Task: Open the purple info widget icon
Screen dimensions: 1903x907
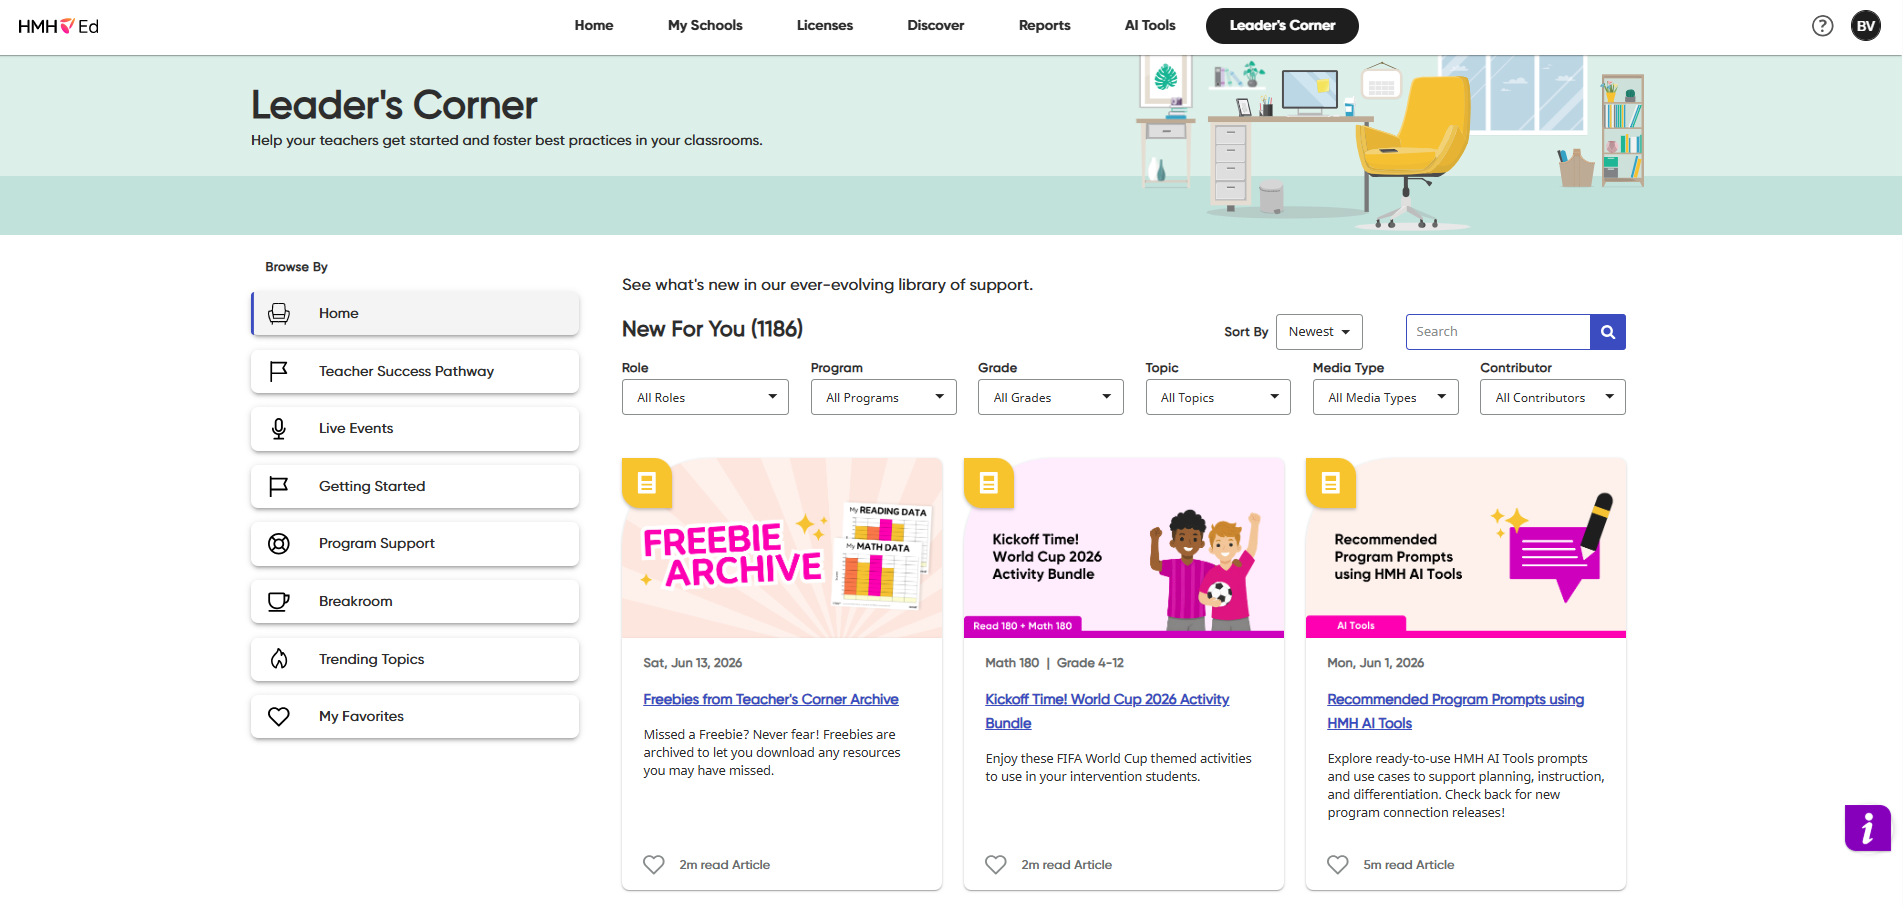Action: 1867,828
